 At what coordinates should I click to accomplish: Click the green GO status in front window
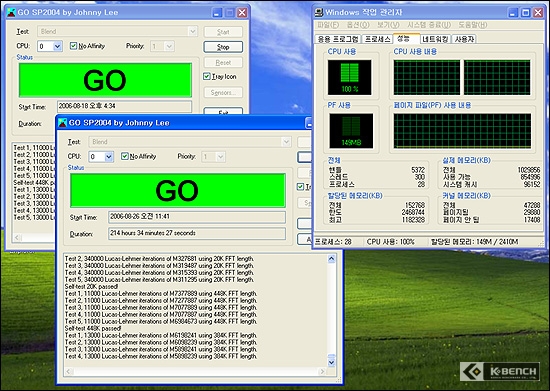click(x=178, y=190)
